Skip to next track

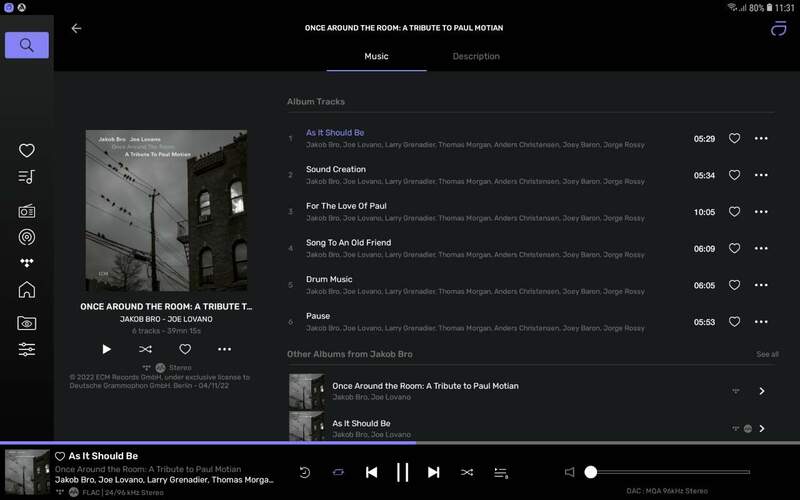pos(434,472)
